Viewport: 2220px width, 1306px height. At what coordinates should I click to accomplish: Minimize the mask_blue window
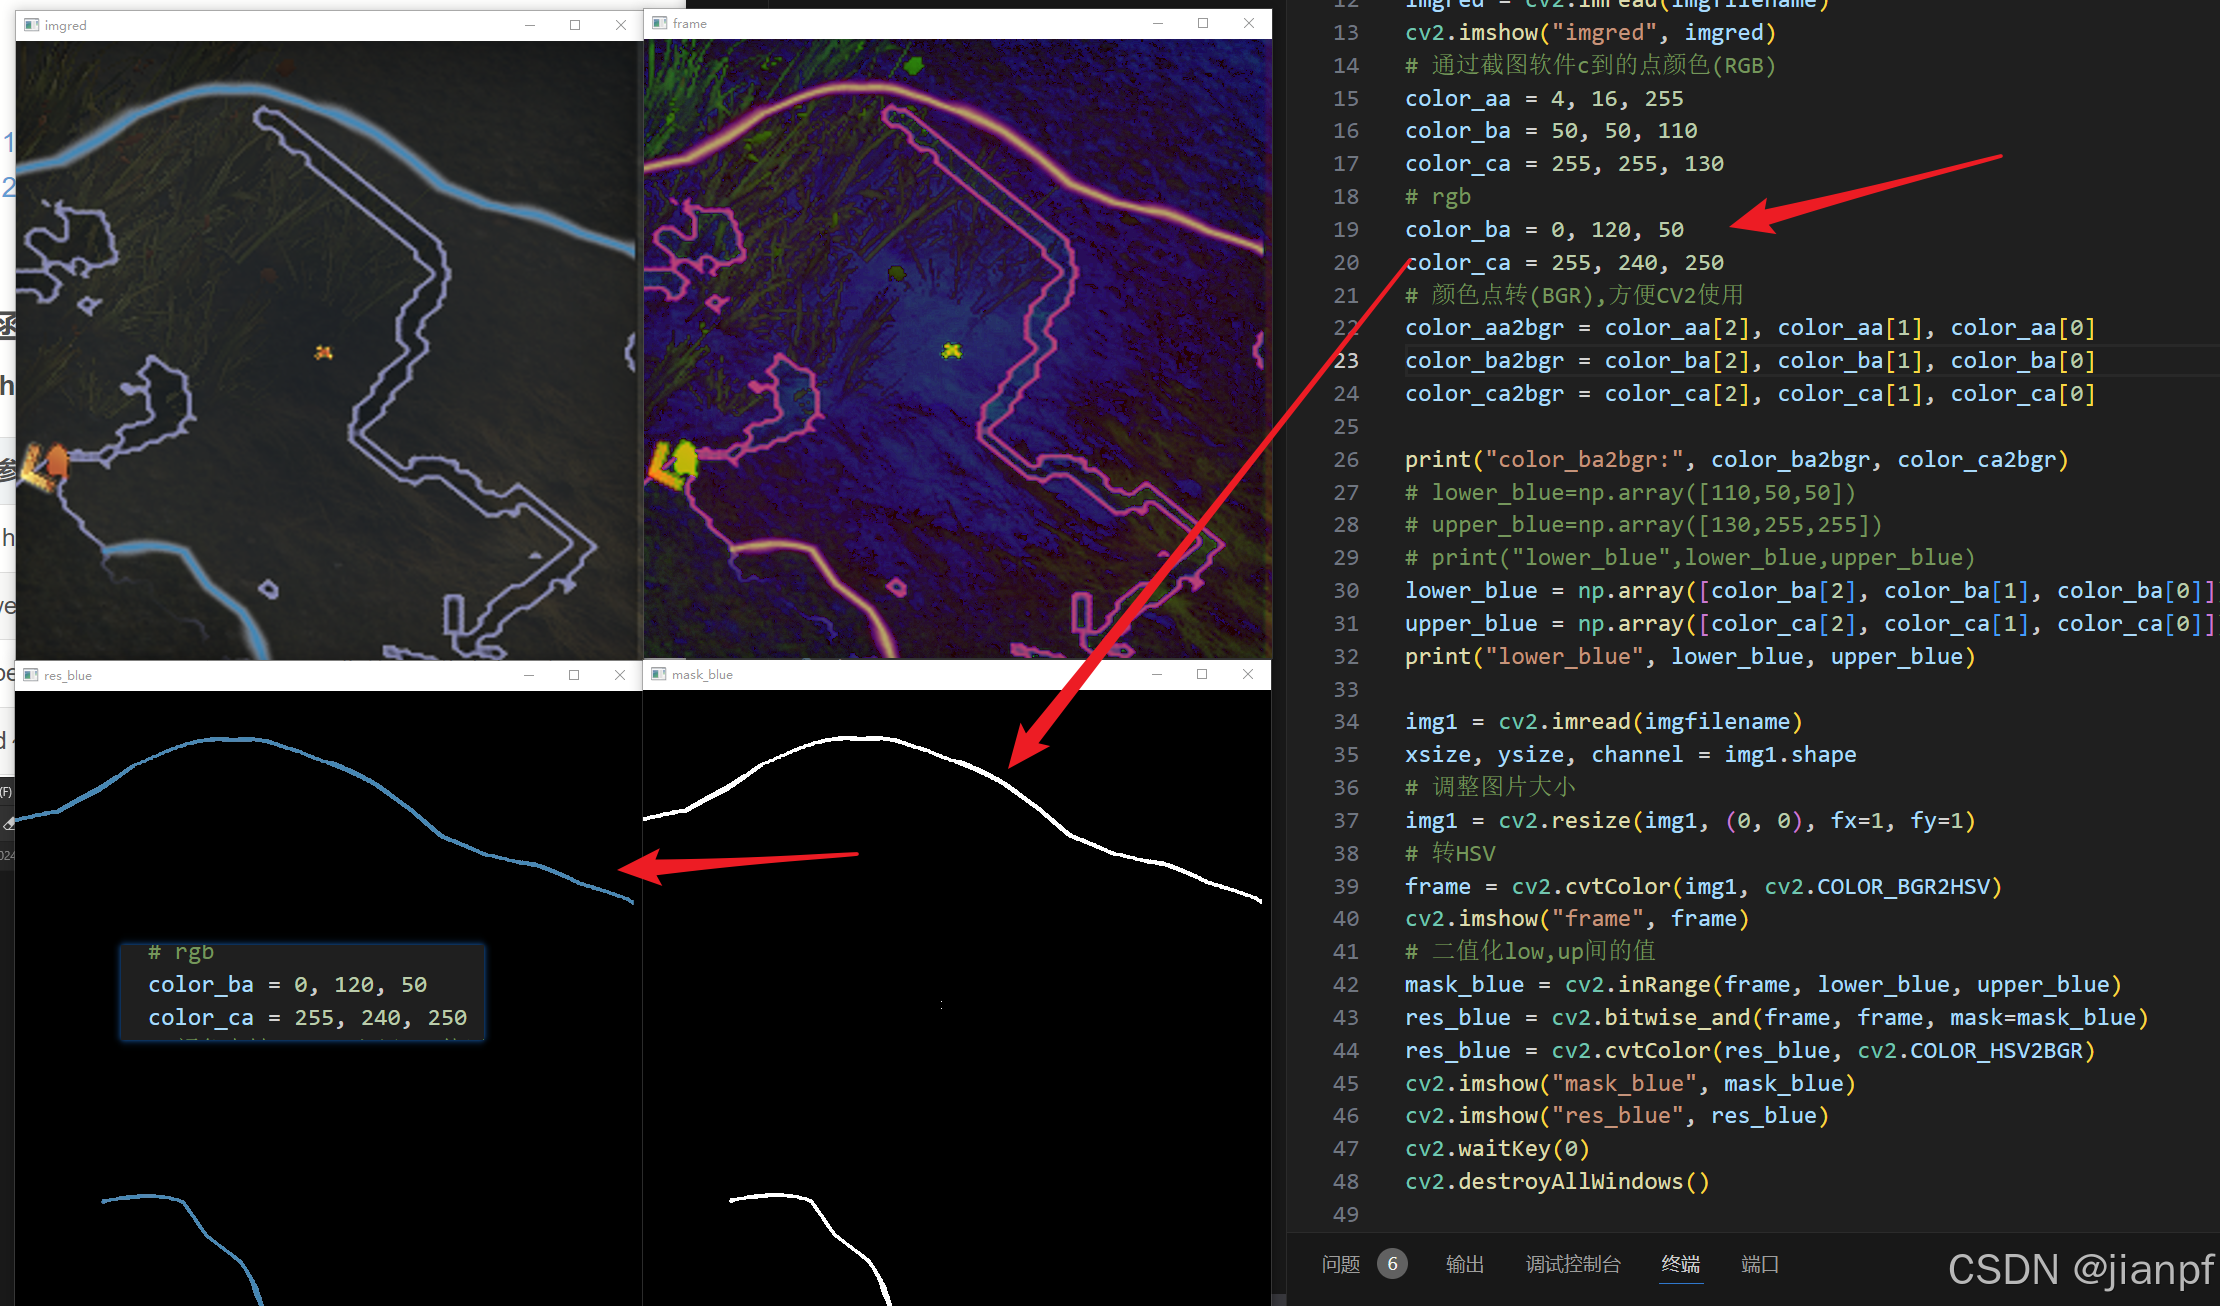coord(1157,674)
